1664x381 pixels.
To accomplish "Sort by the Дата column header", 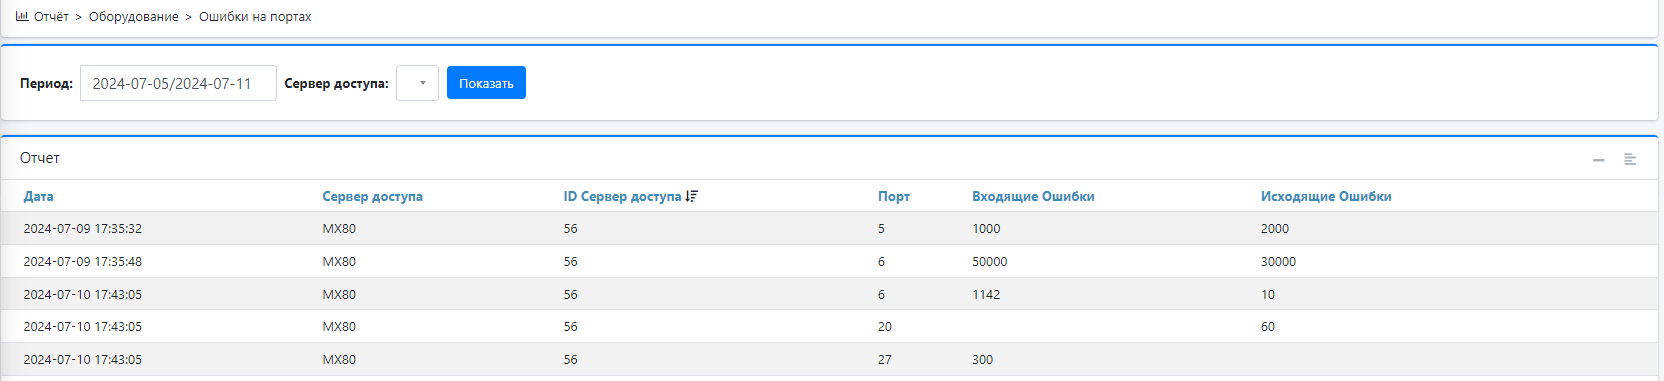I will (x=39, y=196).
